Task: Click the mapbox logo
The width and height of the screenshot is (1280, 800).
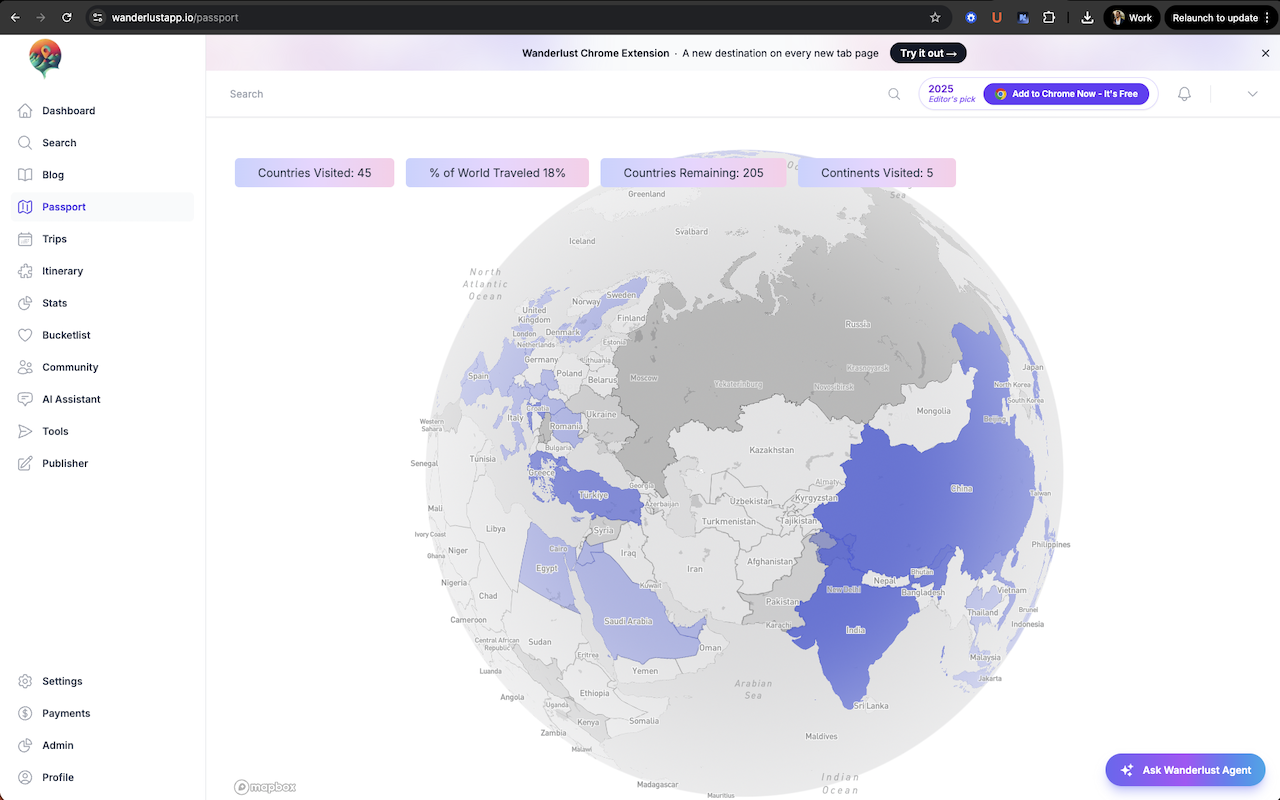Action: click(265, 787)
